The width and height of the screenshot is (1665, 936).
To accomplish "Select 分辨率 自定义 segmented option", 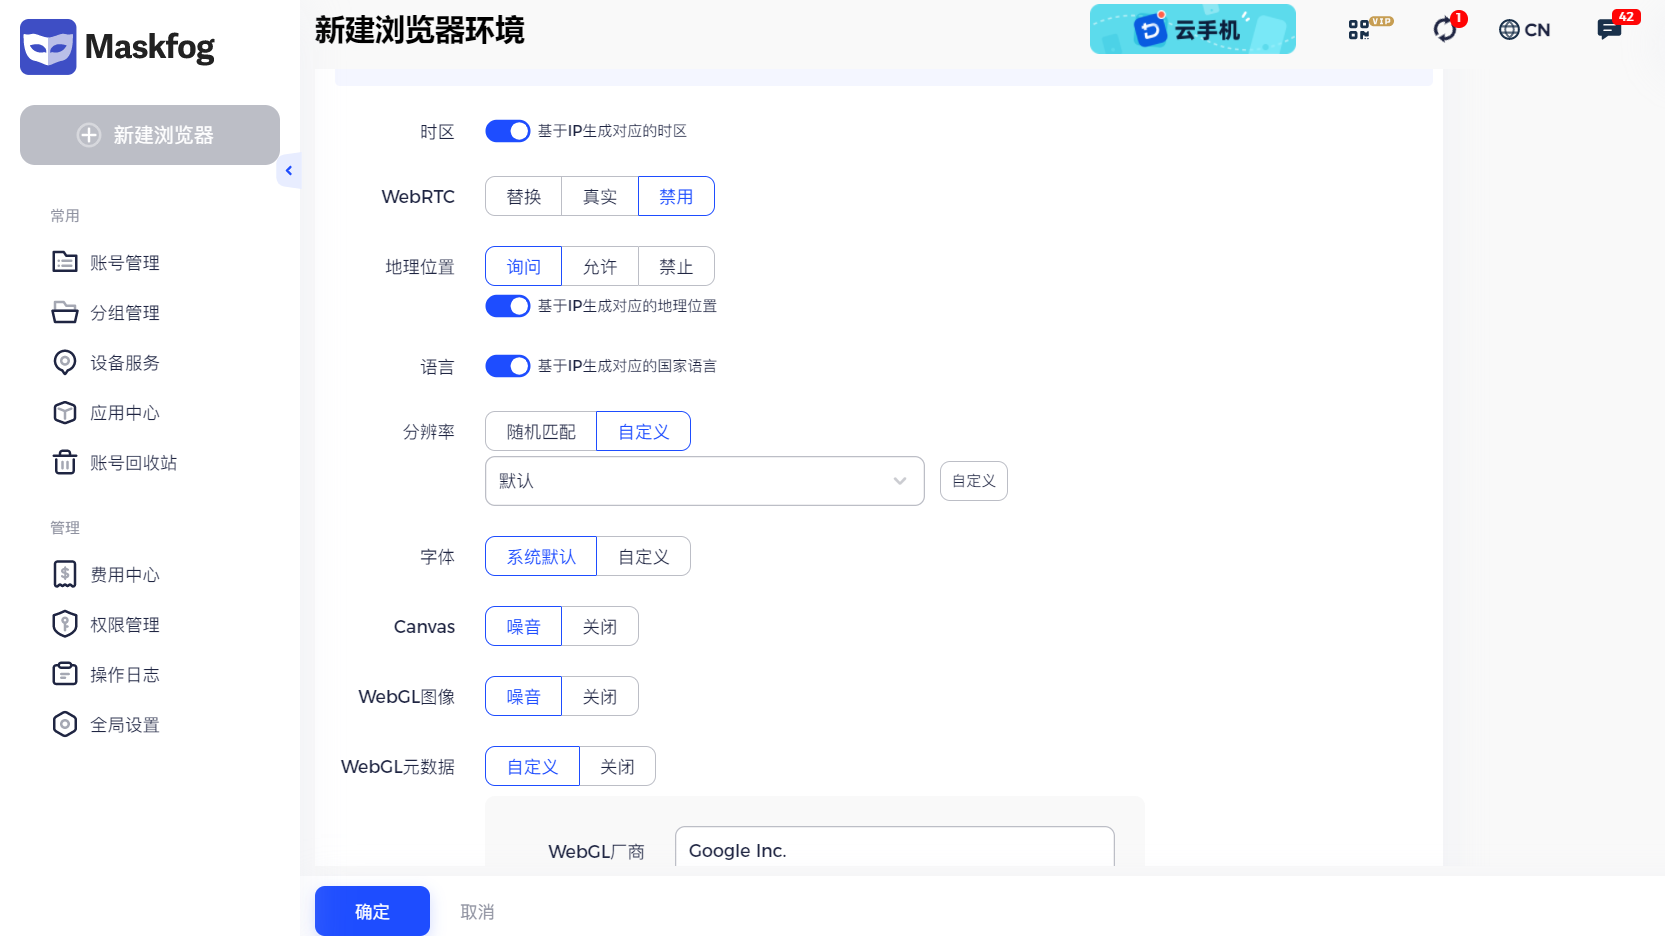I will [x=643, y=431].
